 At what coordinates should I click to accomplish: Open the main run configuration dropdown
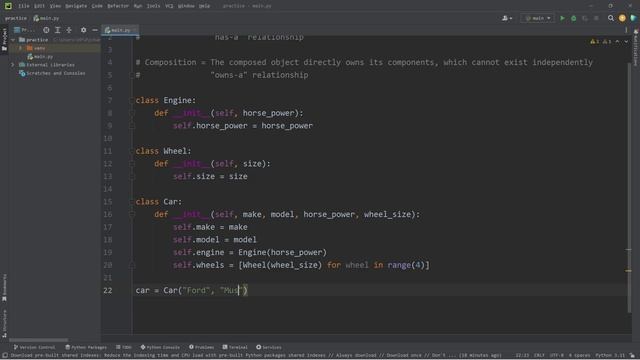tap(538, 18)
